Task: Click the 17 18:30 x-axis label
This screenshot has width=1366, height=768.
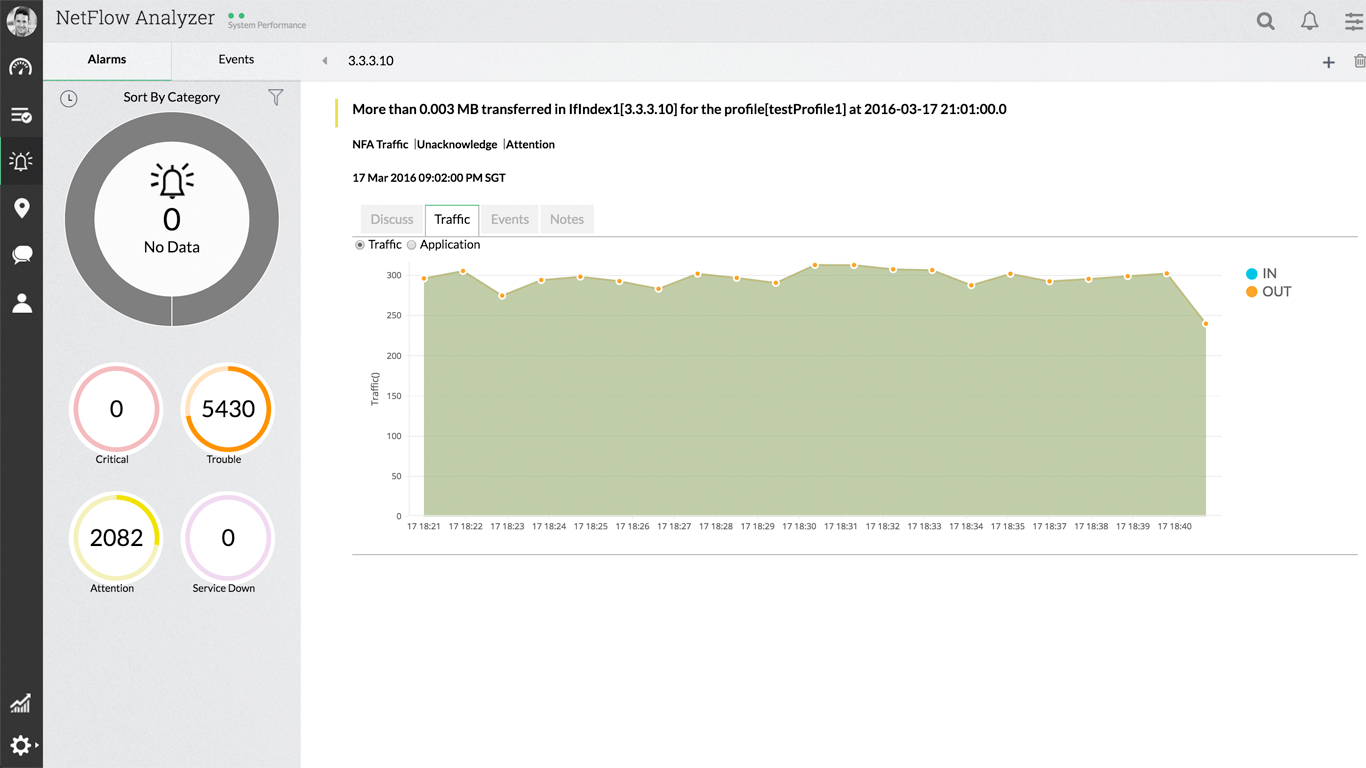Action: coord(799,526)
